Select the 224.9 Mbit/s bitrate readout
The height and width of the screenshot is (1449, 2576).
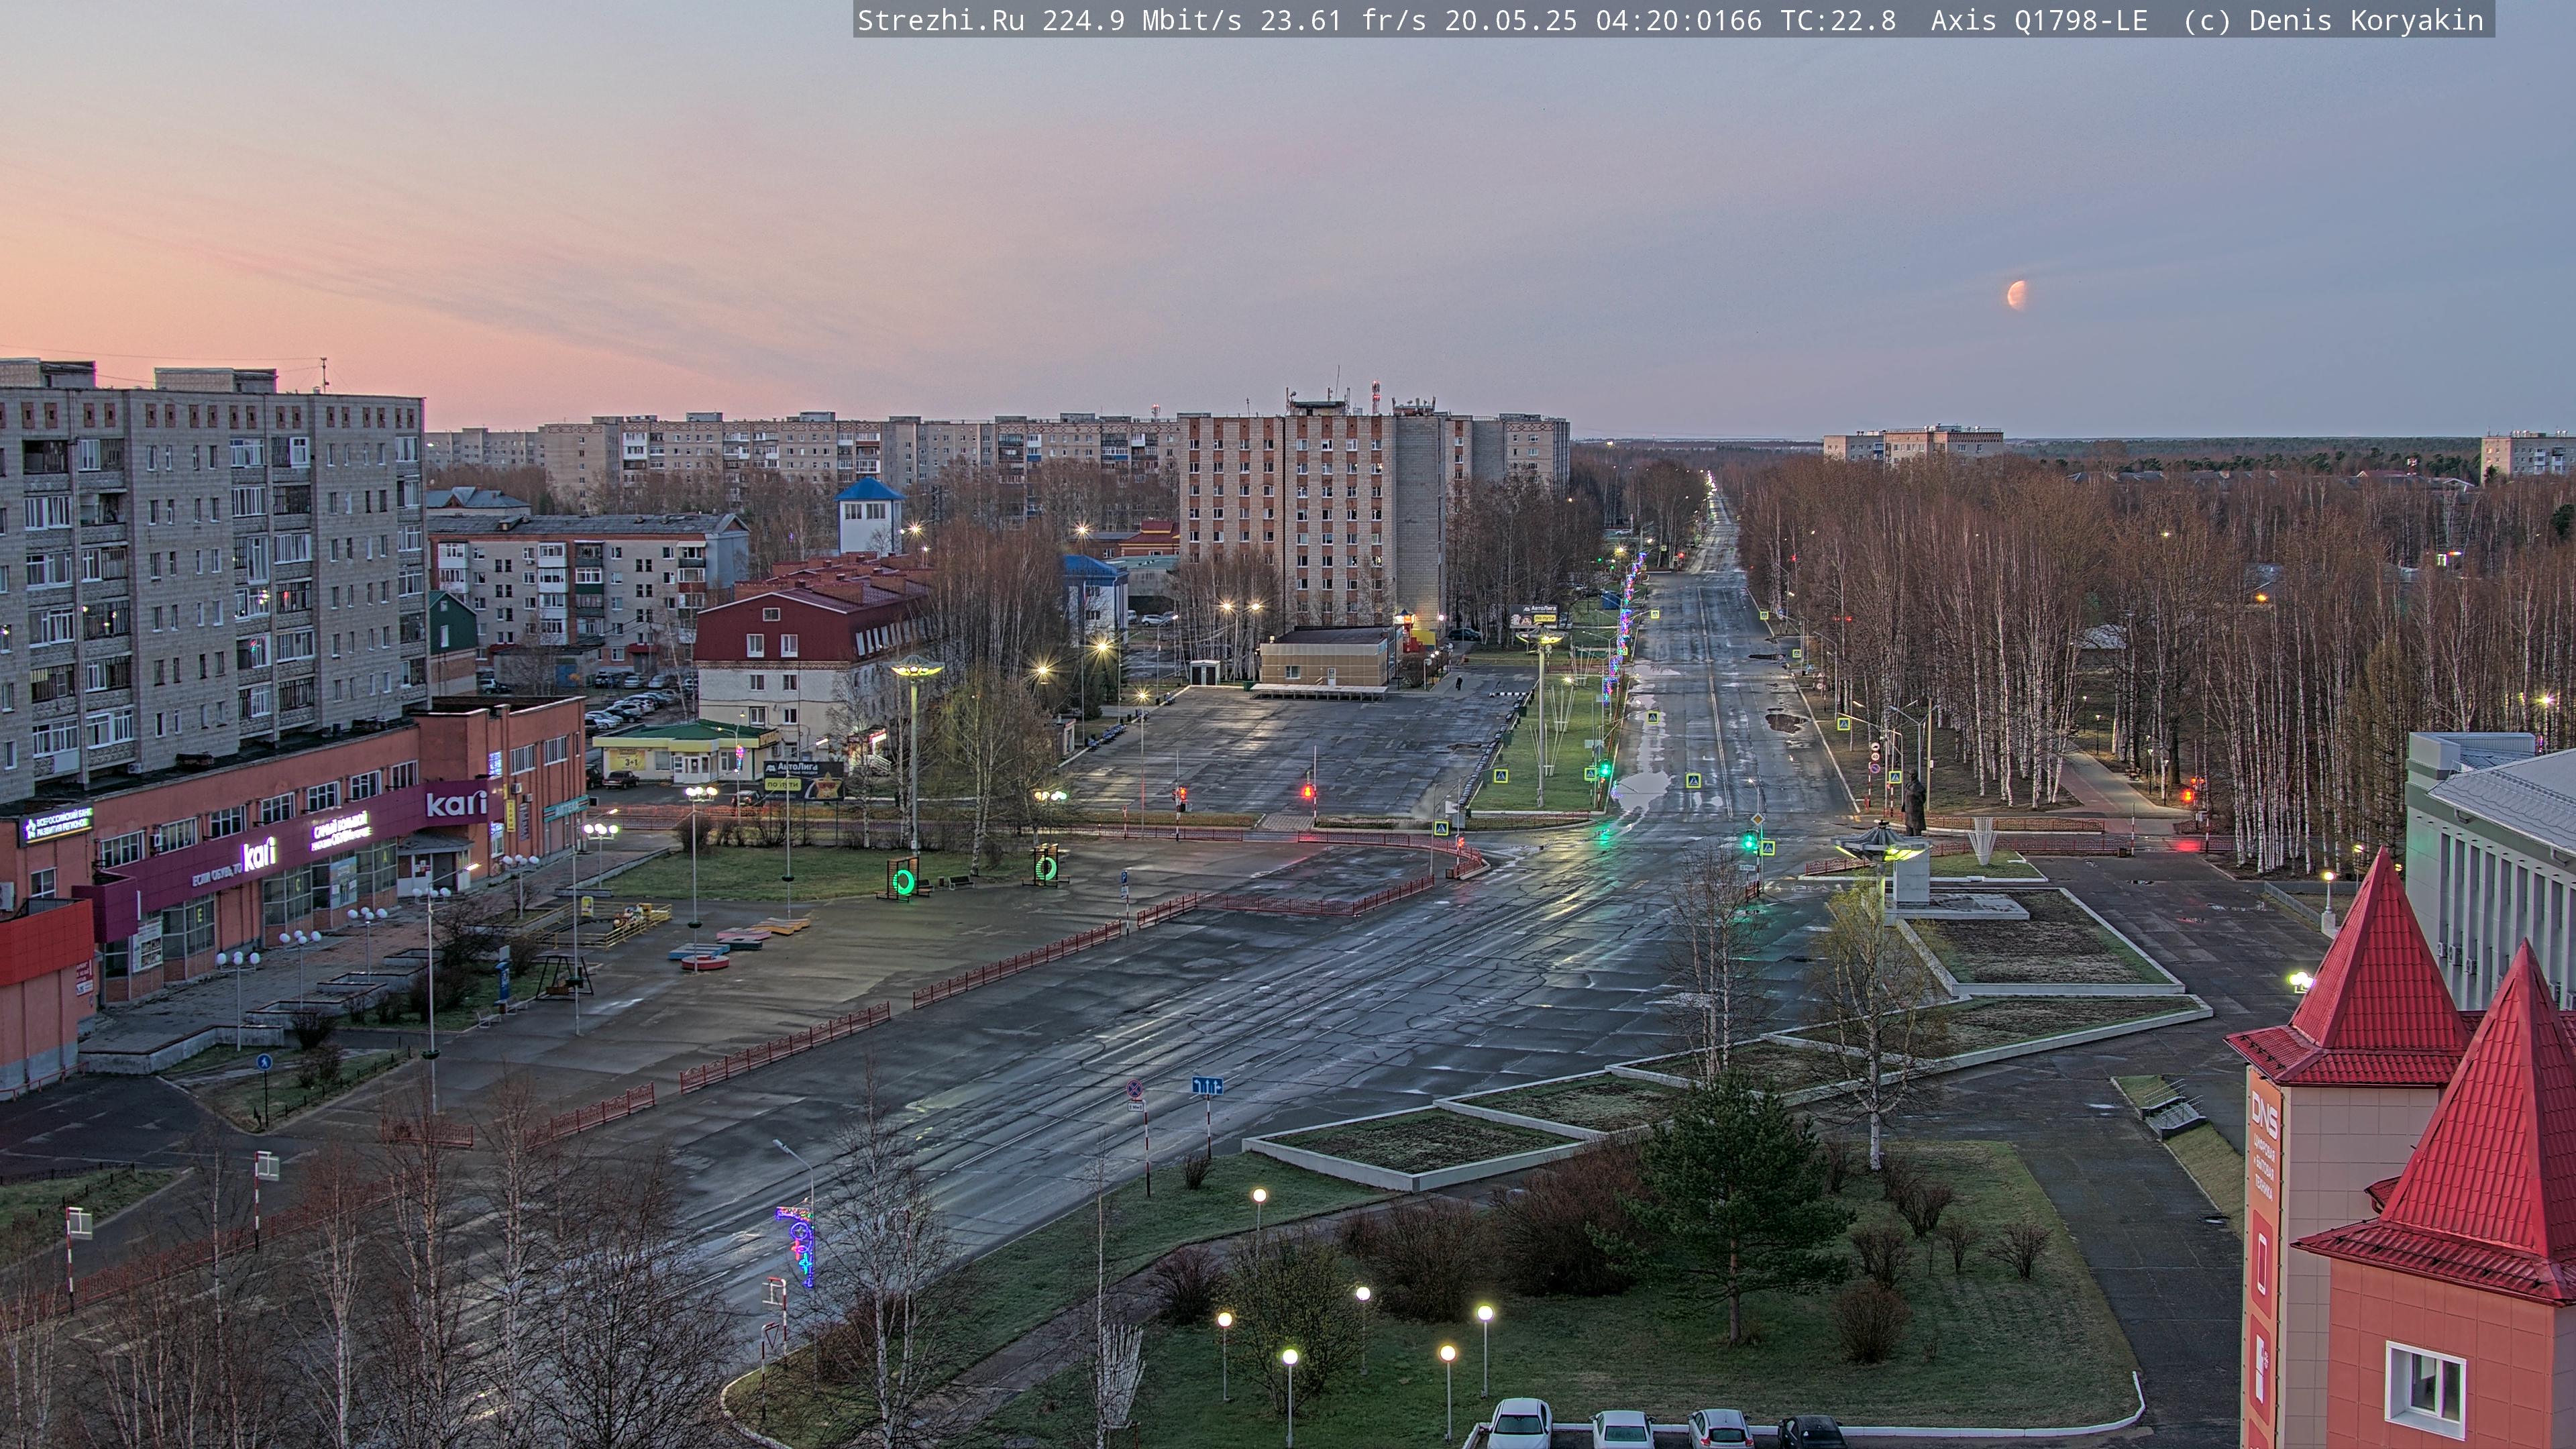pos(1142,20)
